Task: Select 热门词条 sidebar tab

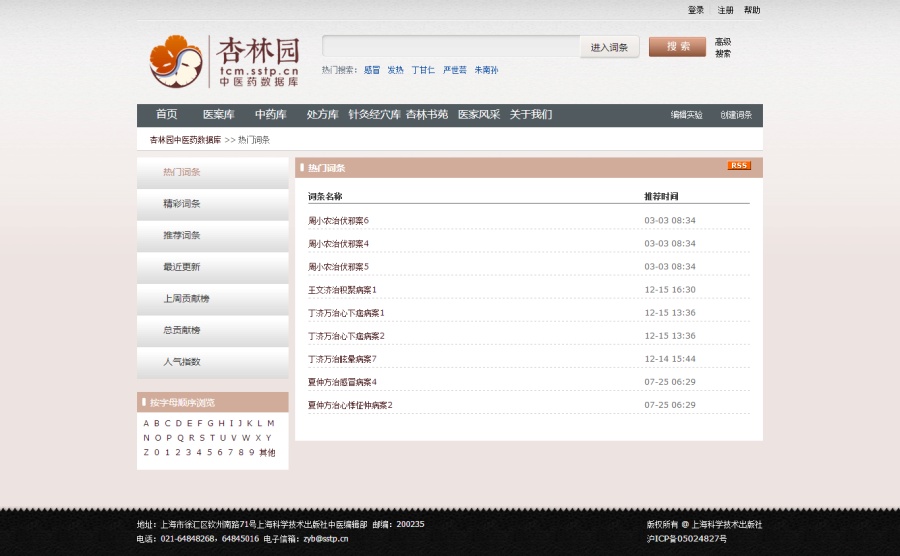Action: [212, 172]
